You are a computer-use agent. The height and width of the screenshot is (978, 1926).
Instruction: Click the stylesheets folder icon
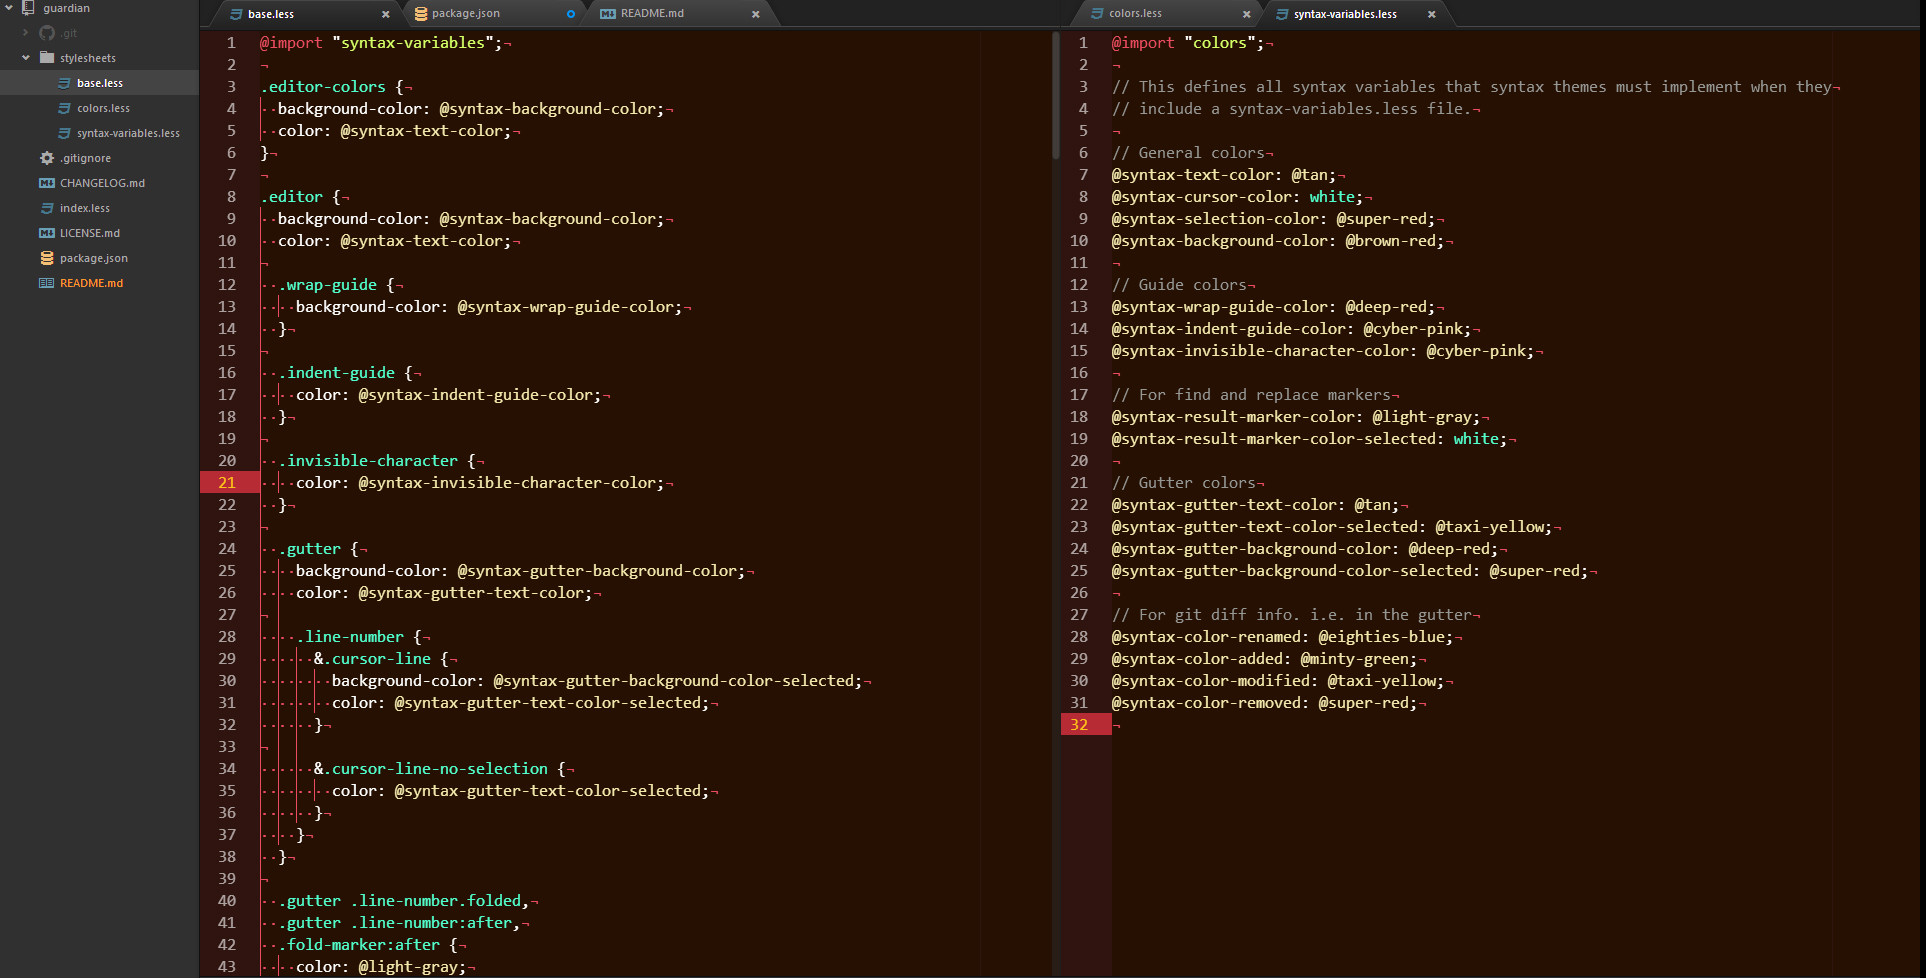coord(46,58)
